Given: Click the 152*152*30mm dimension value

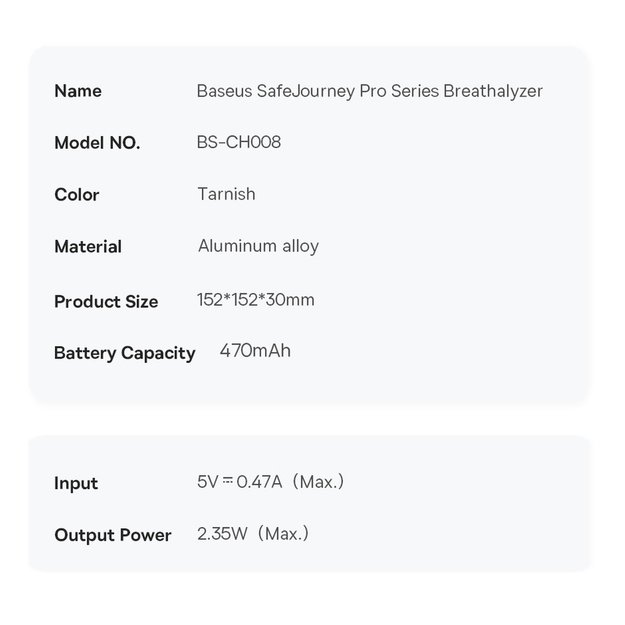Looking at the screenshot, I should coord(256,300).
